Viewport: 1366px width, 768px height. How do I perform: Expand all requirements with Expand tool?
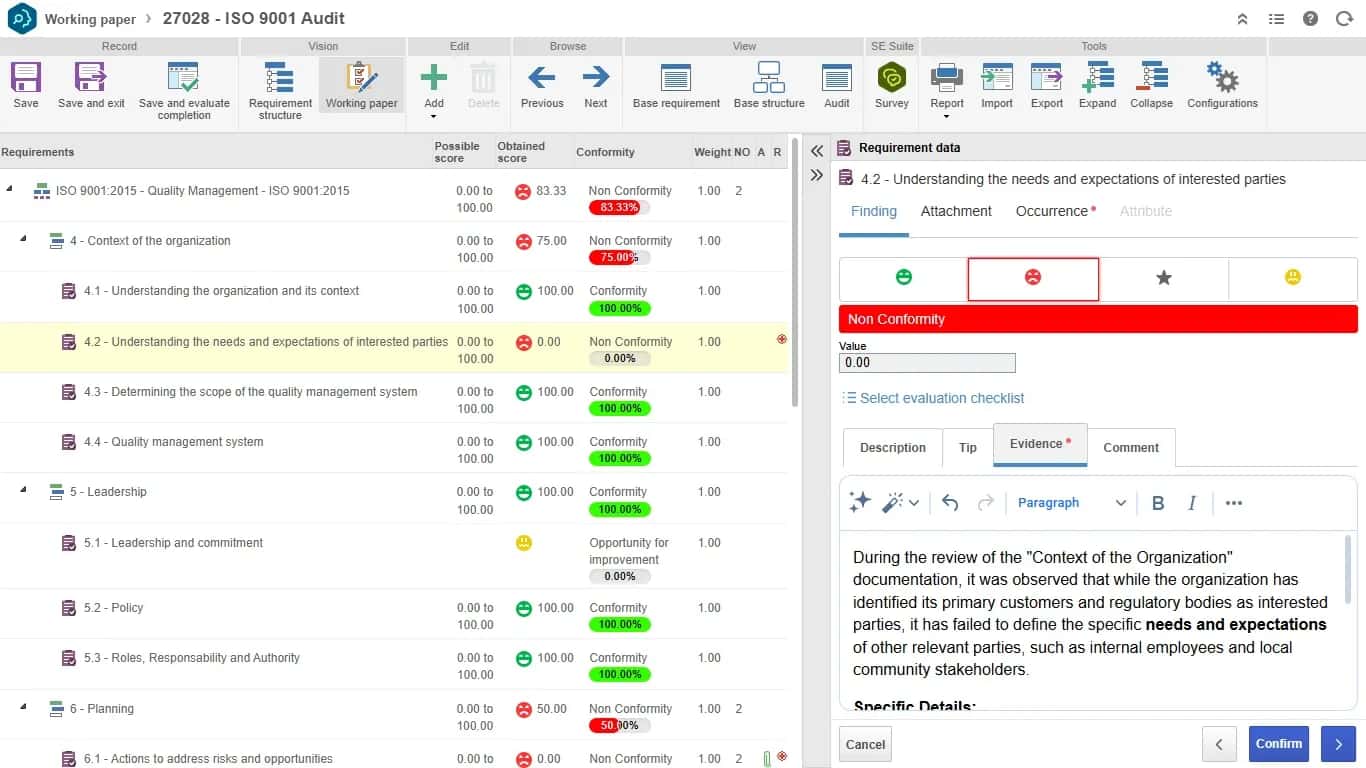[x=1097, y=78]
